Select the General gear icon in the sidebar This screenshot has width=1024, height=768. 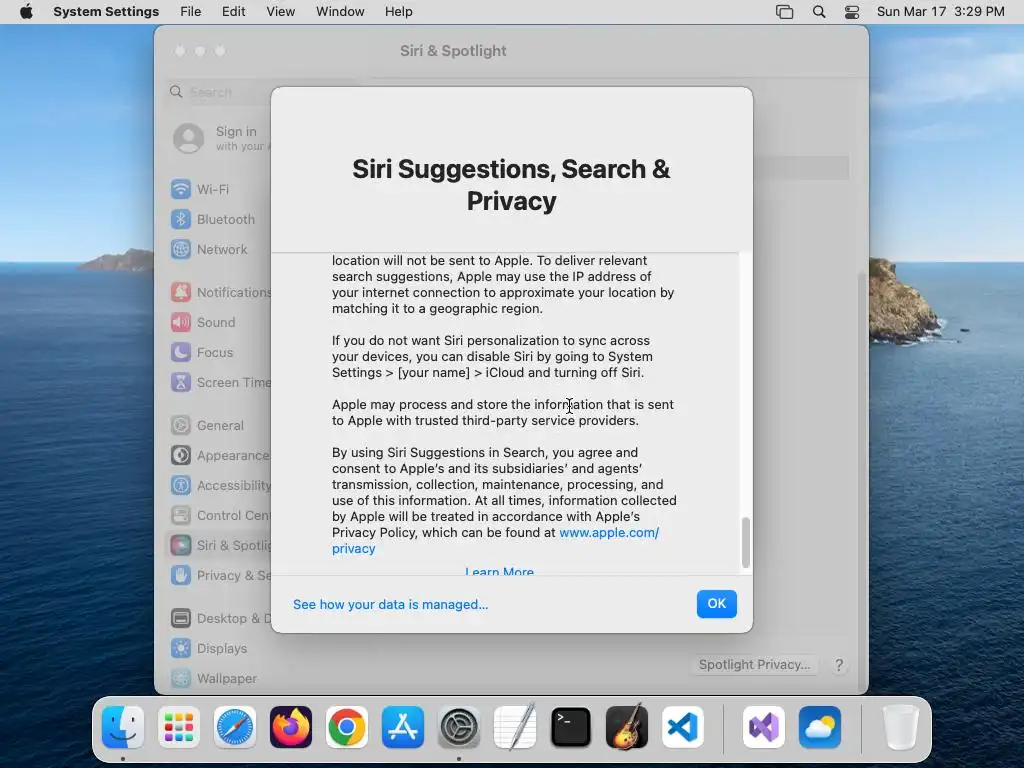[181, 425]
